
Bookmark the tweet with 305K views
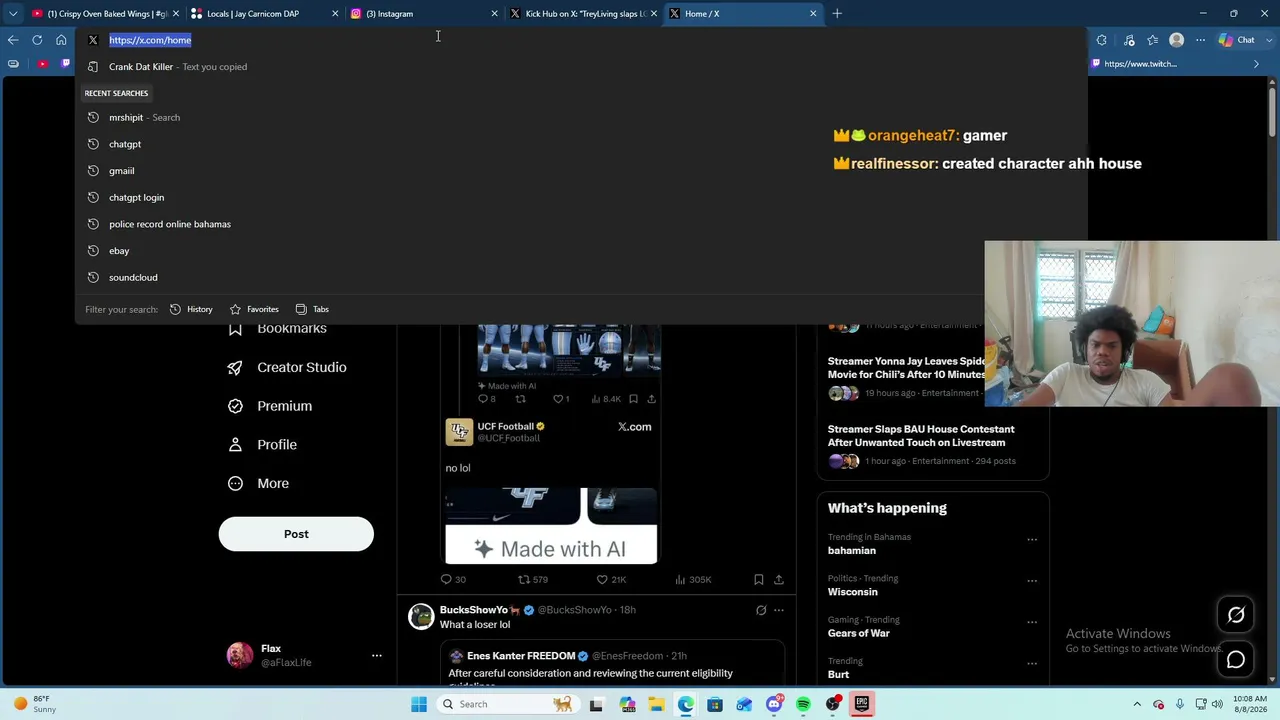pos(759,580)
